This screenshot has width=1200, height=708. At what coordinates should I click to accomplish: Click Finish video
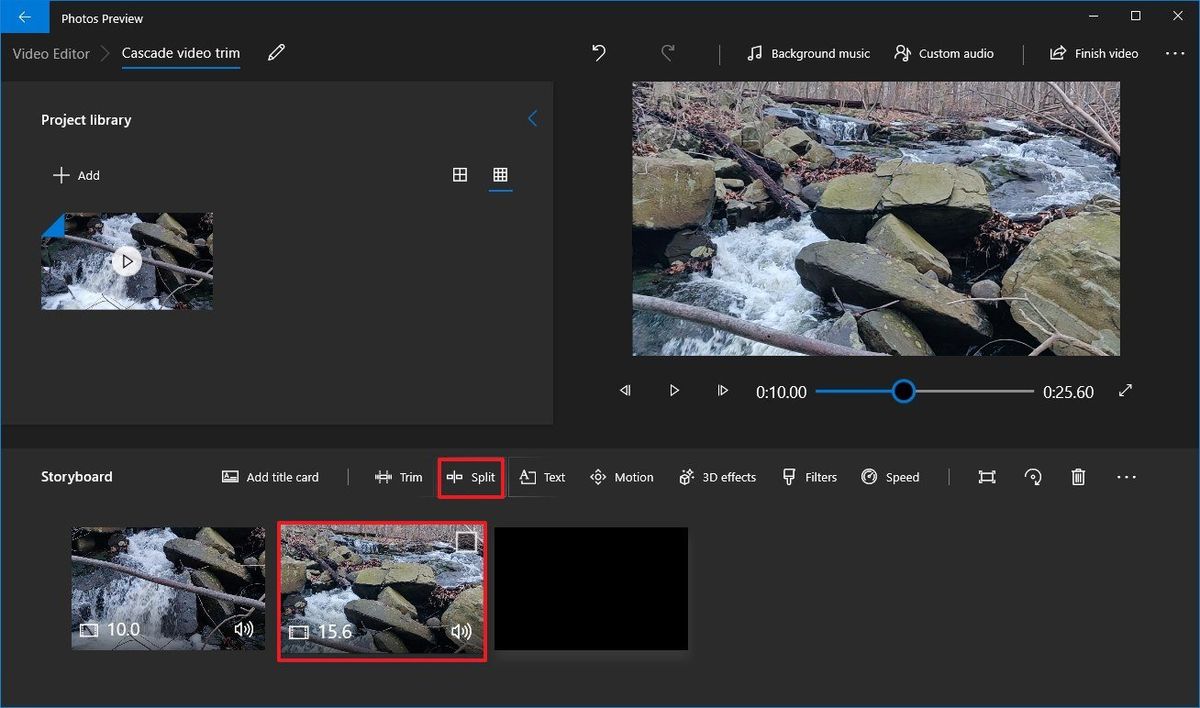tap(1093, 53)
